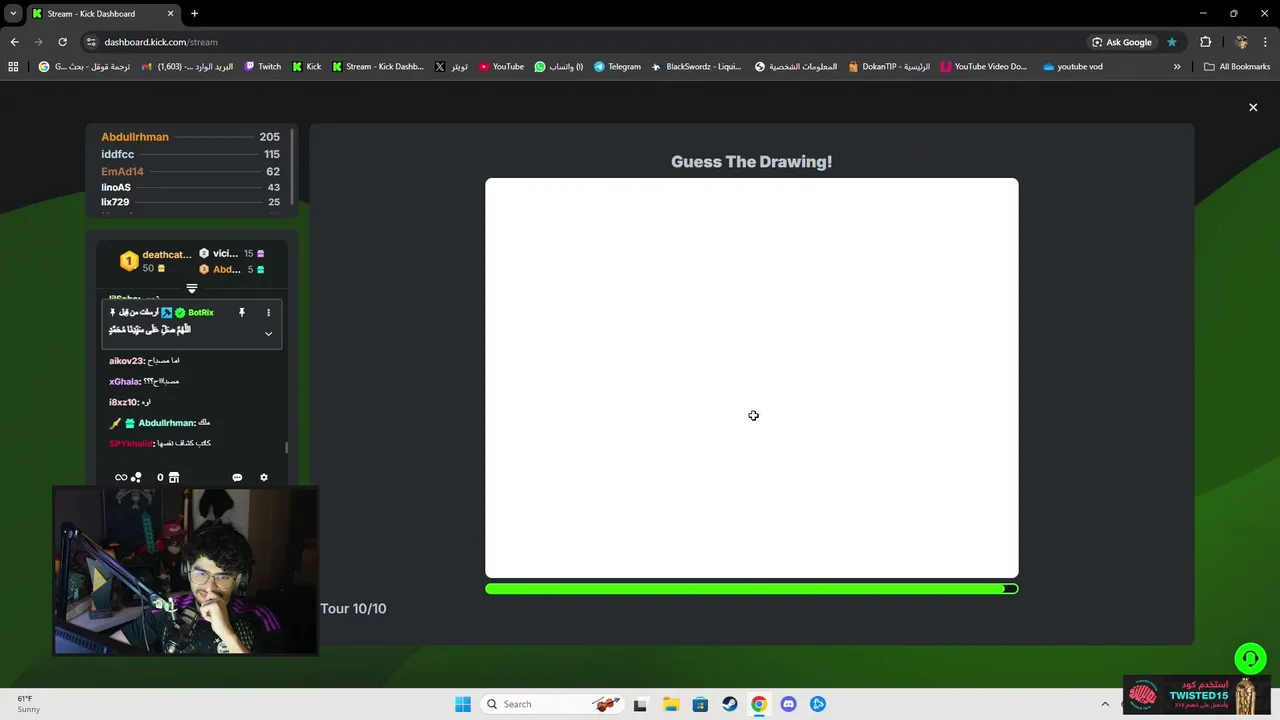Open a new browser tab
Viewport: 1280px width, 720px height.
(194, 14)
